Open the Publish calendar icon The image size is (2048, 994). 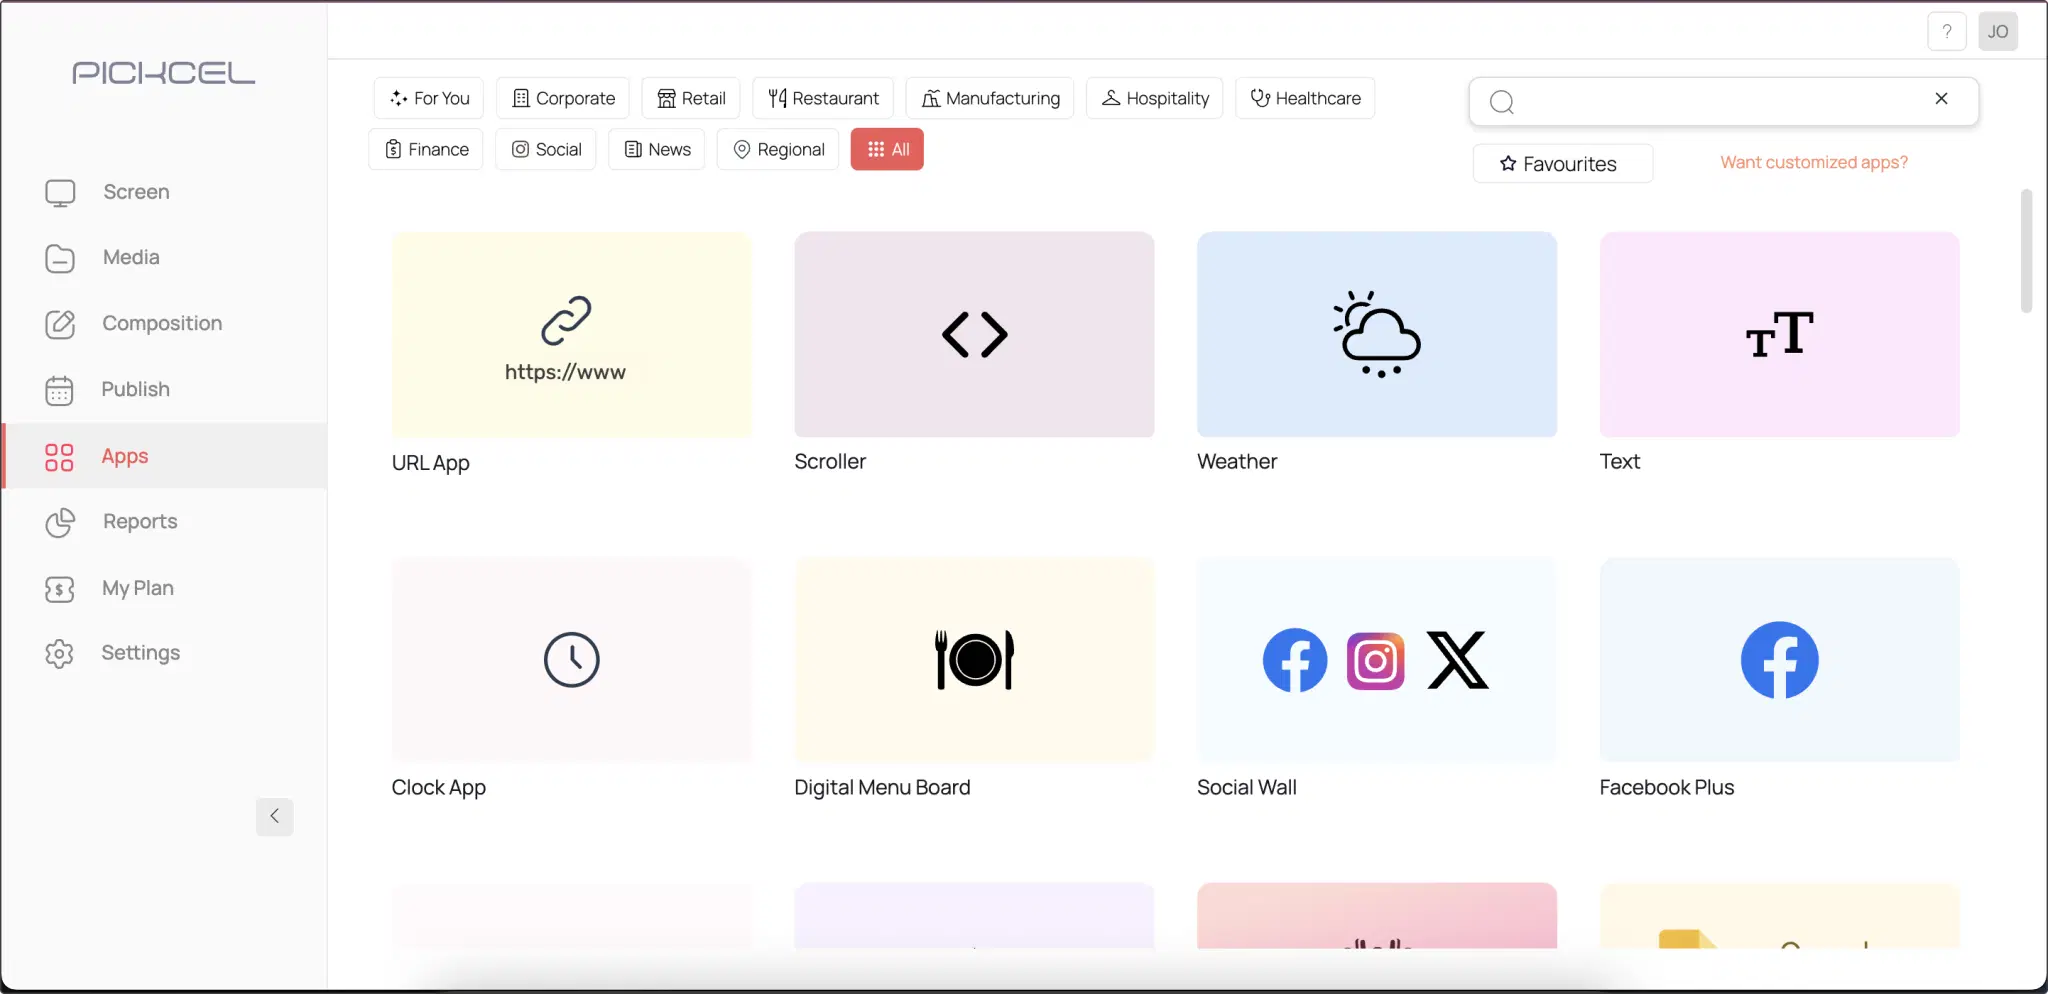click(x=60, y=390)
